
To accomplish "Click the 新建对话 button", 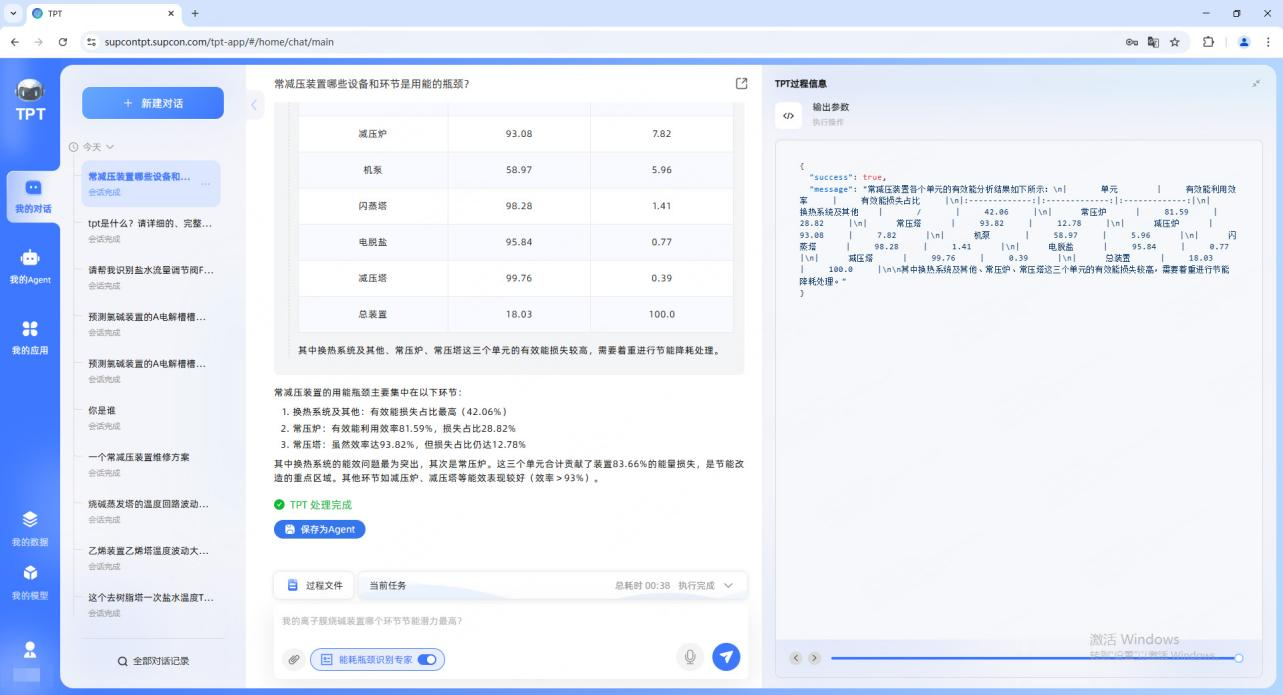I will 153,103.
